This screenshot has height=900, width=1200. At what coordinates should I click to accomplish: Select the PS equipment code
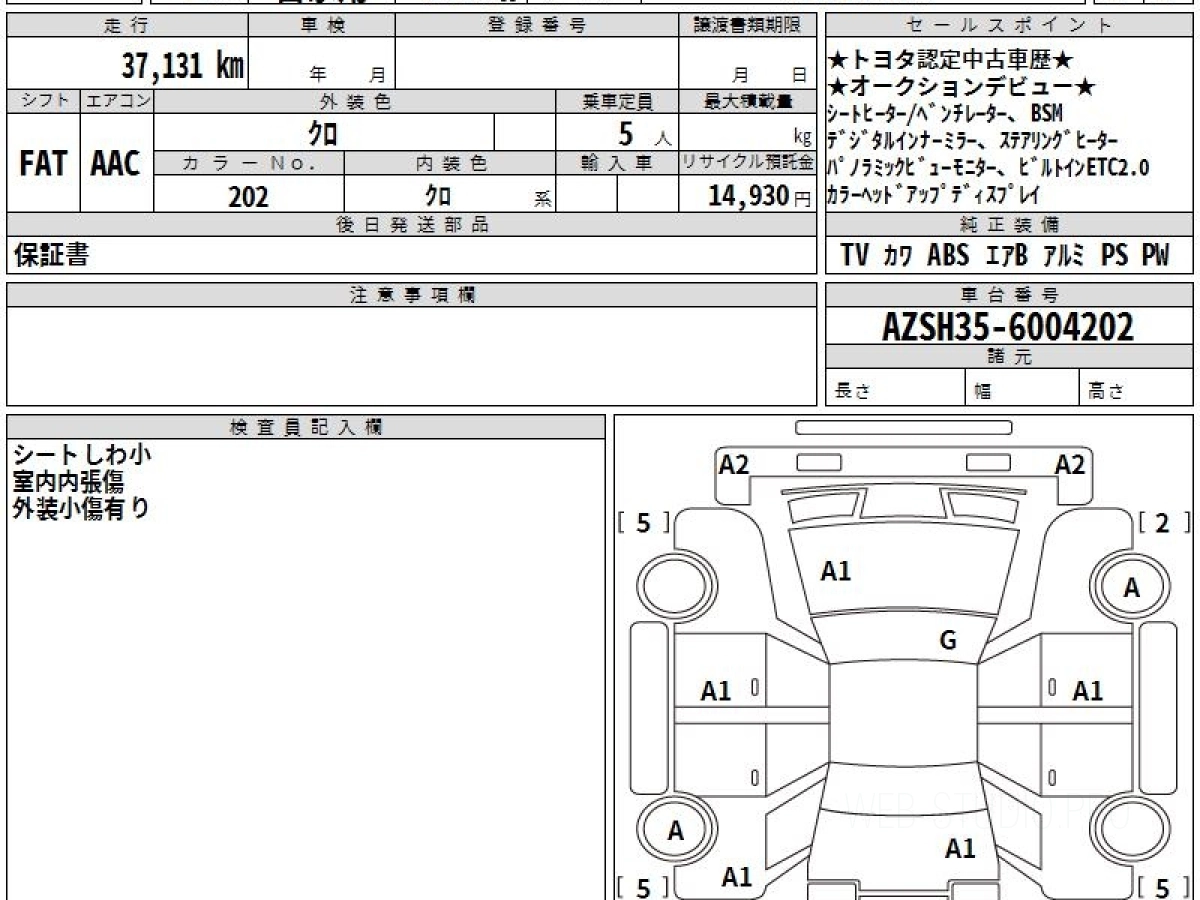point(1114,256)
